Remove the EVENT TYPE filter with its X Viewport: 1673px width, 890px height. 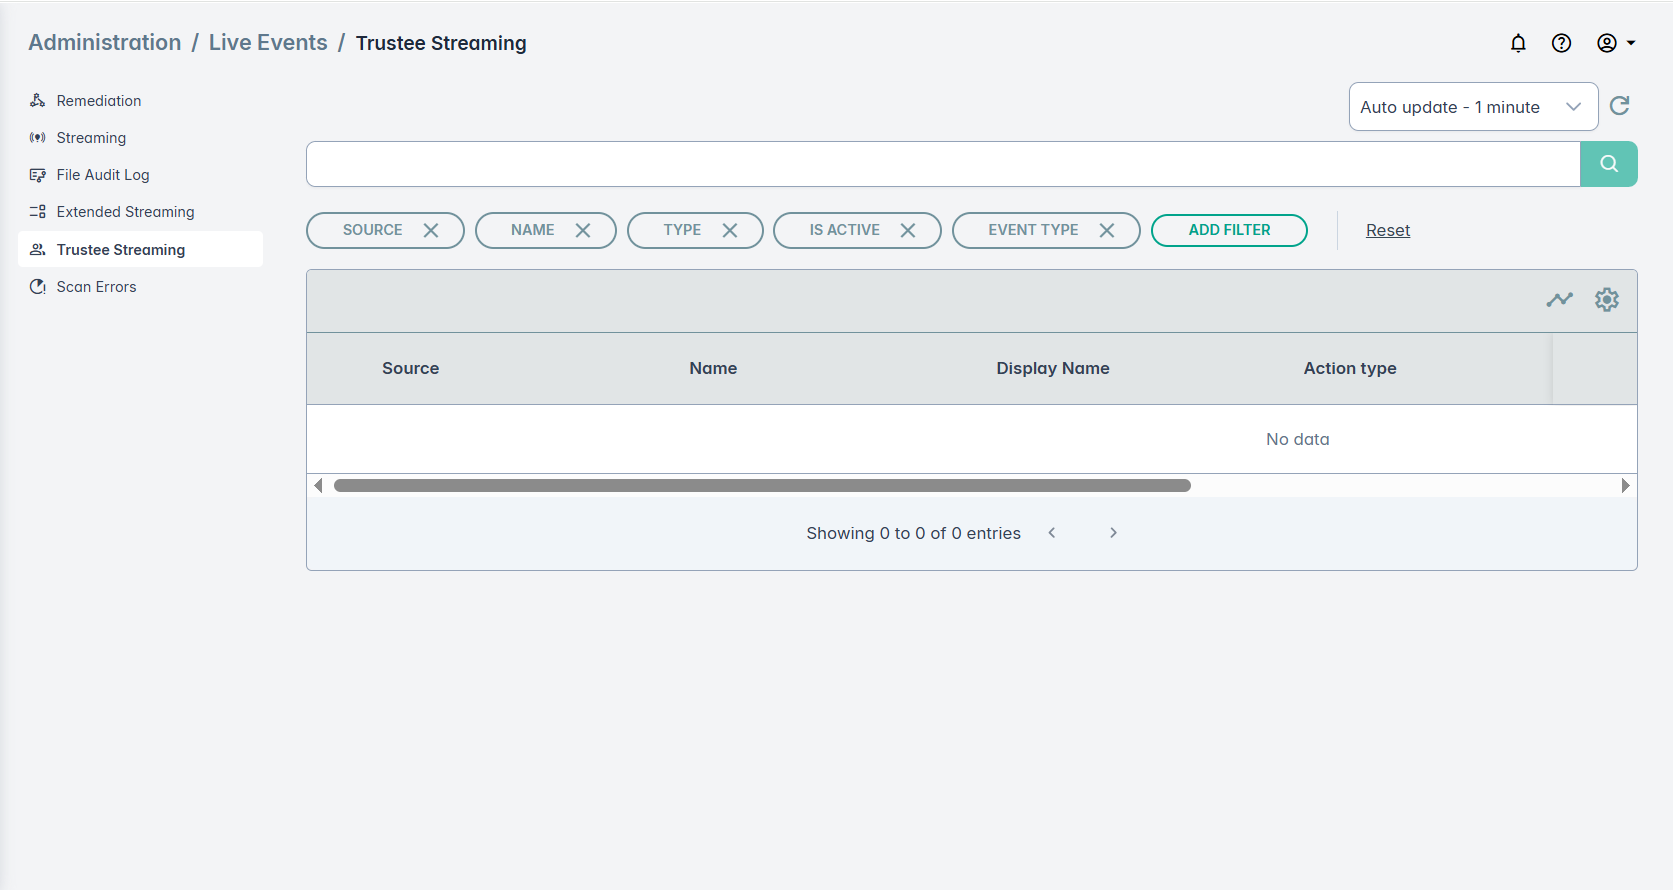point(1107,230)
